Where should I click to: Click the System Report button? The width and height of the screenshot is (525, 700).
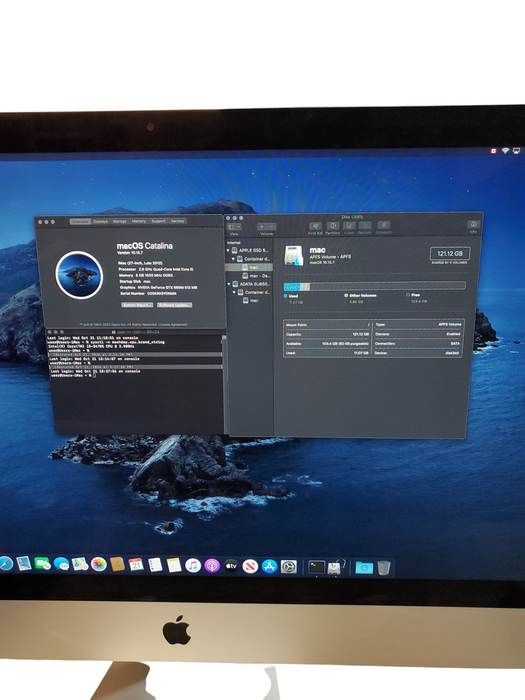click(137, 305)
